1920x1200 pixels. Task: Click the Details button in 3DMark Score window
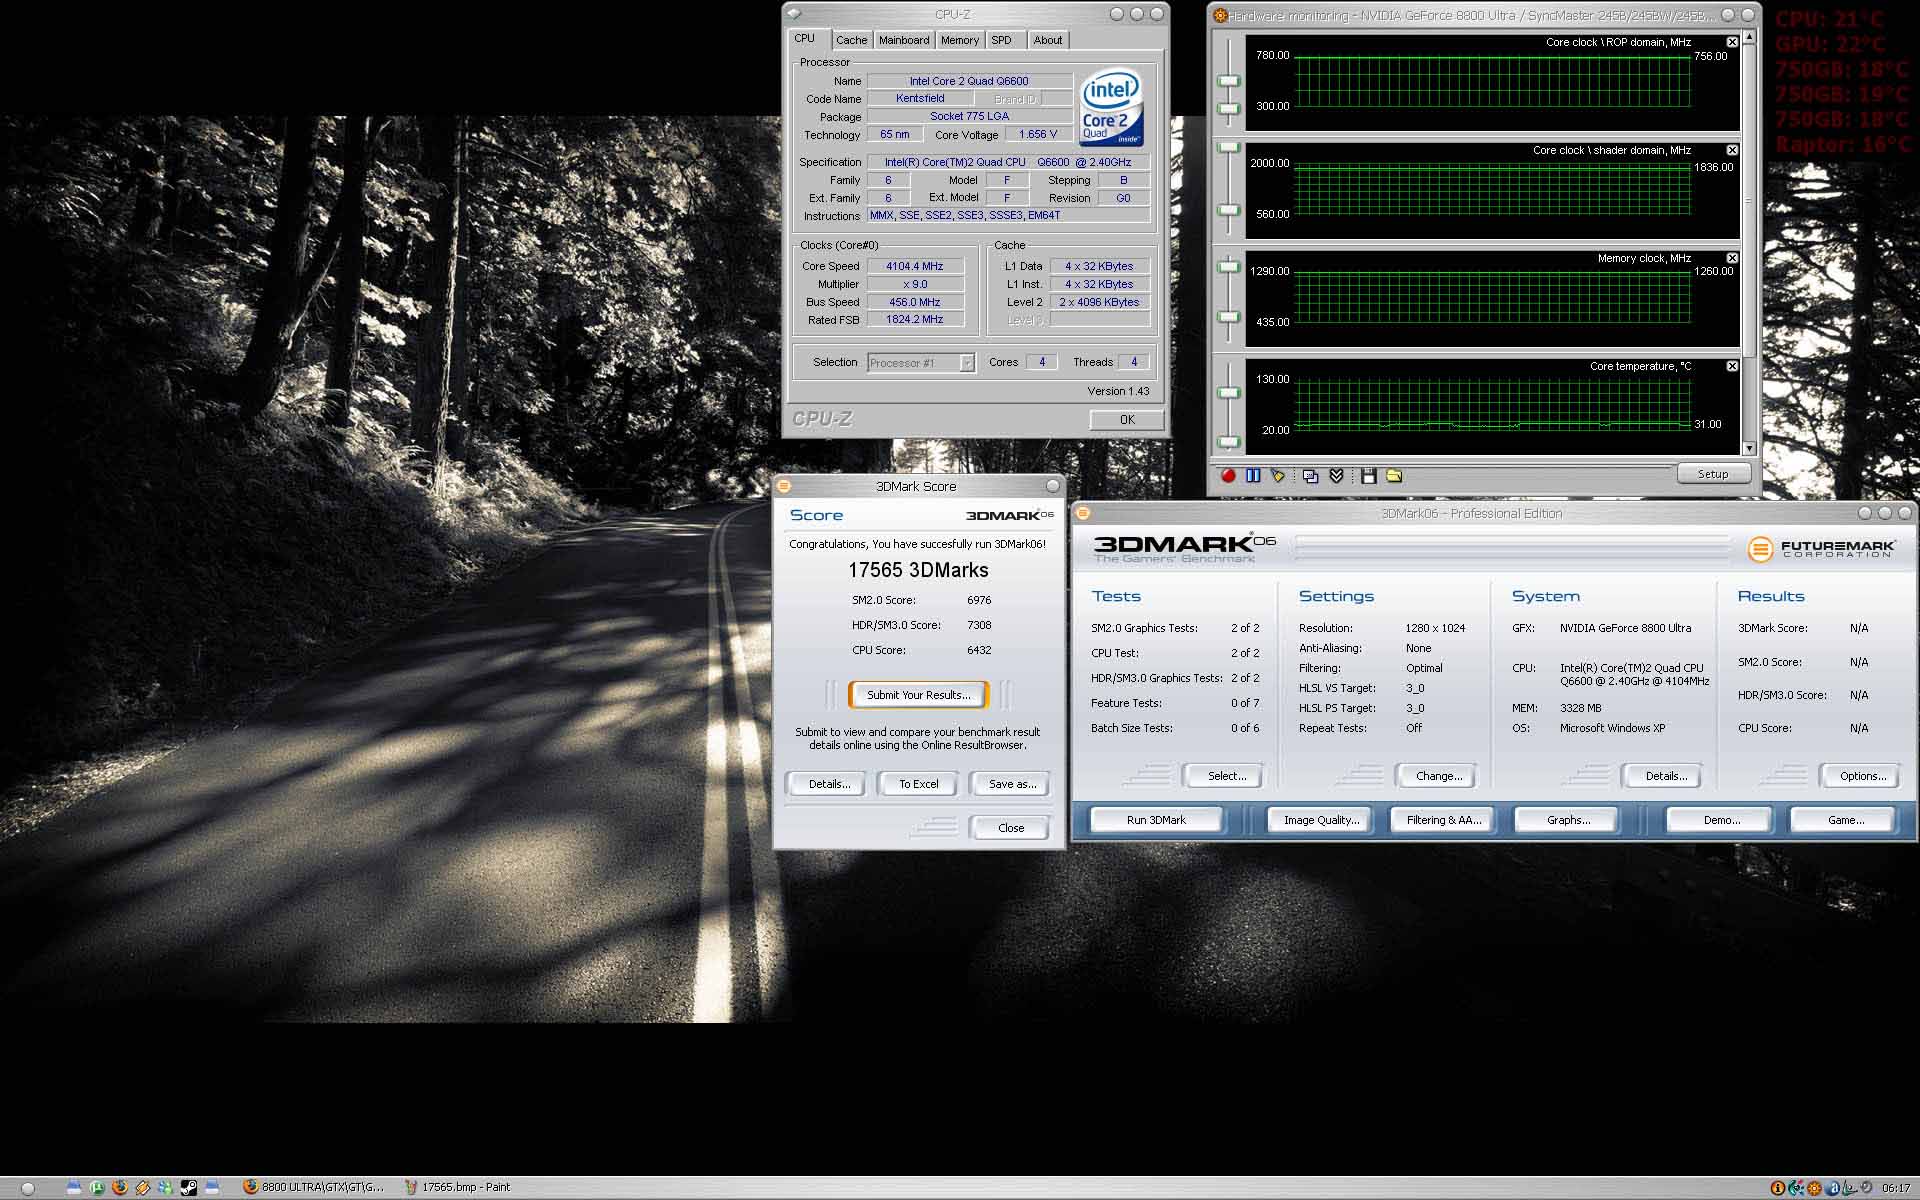tap(829, 784)
